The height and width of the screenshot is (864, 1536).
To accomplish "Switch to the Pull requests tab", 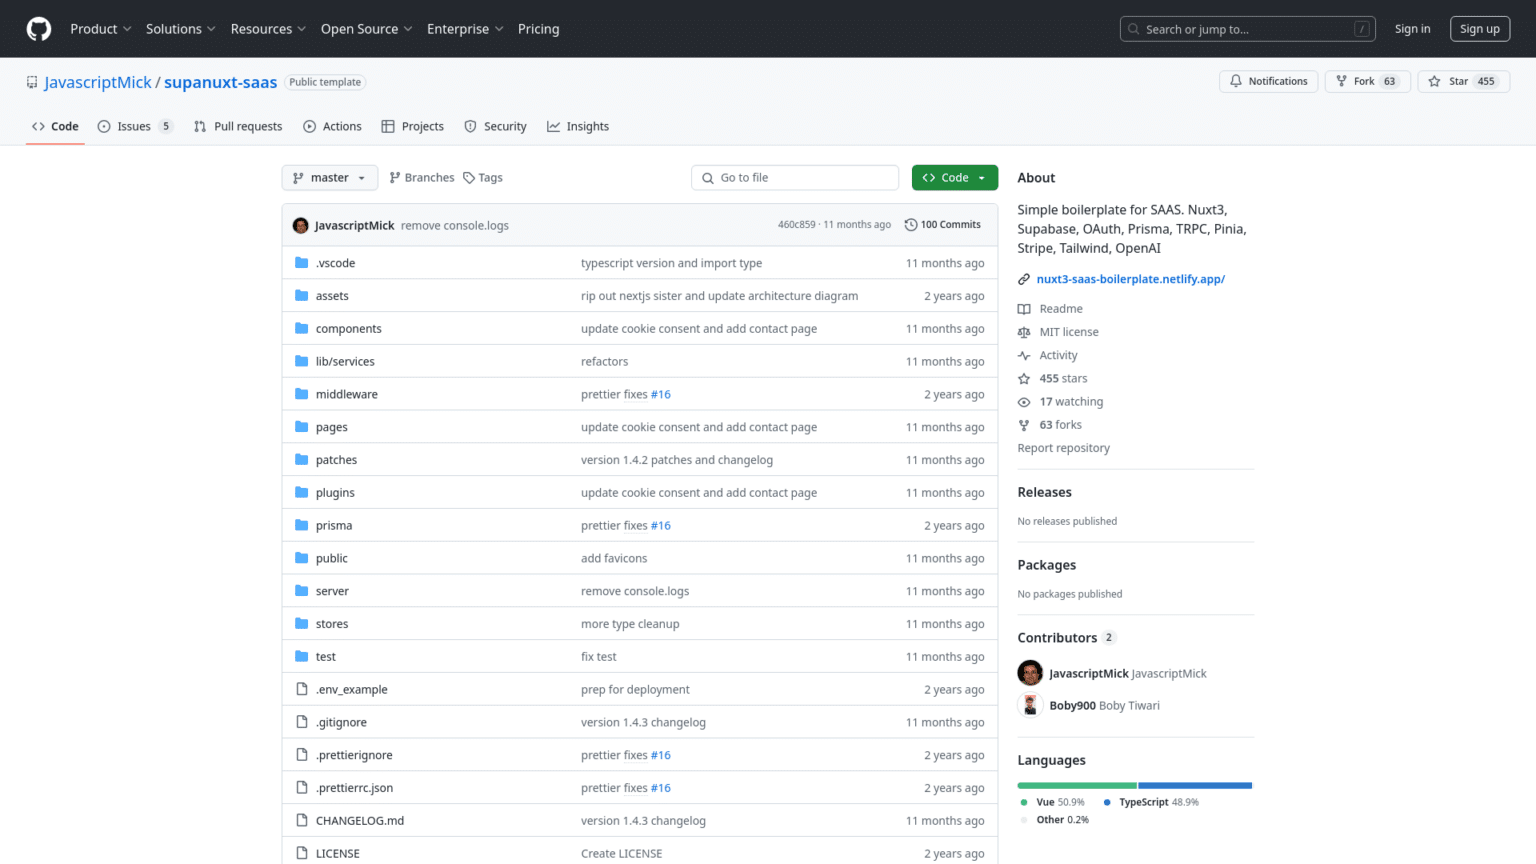I will coord(238,127).
